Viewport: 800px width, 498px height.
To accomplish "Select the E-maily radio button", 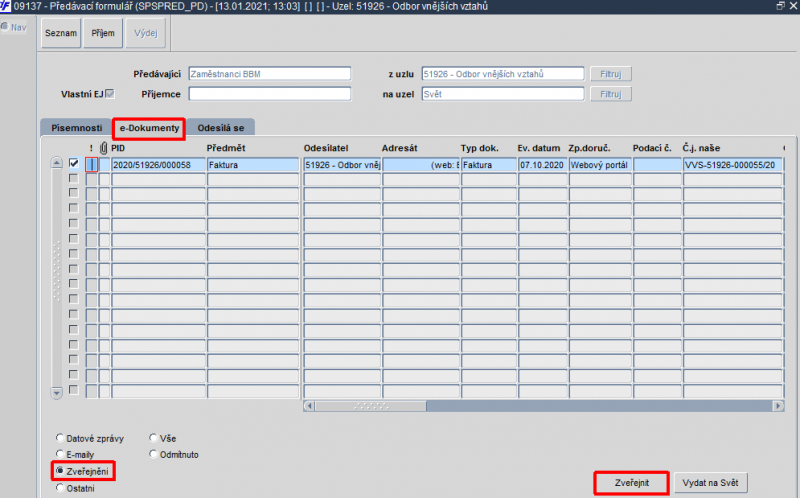I will [x=60, y=454].
